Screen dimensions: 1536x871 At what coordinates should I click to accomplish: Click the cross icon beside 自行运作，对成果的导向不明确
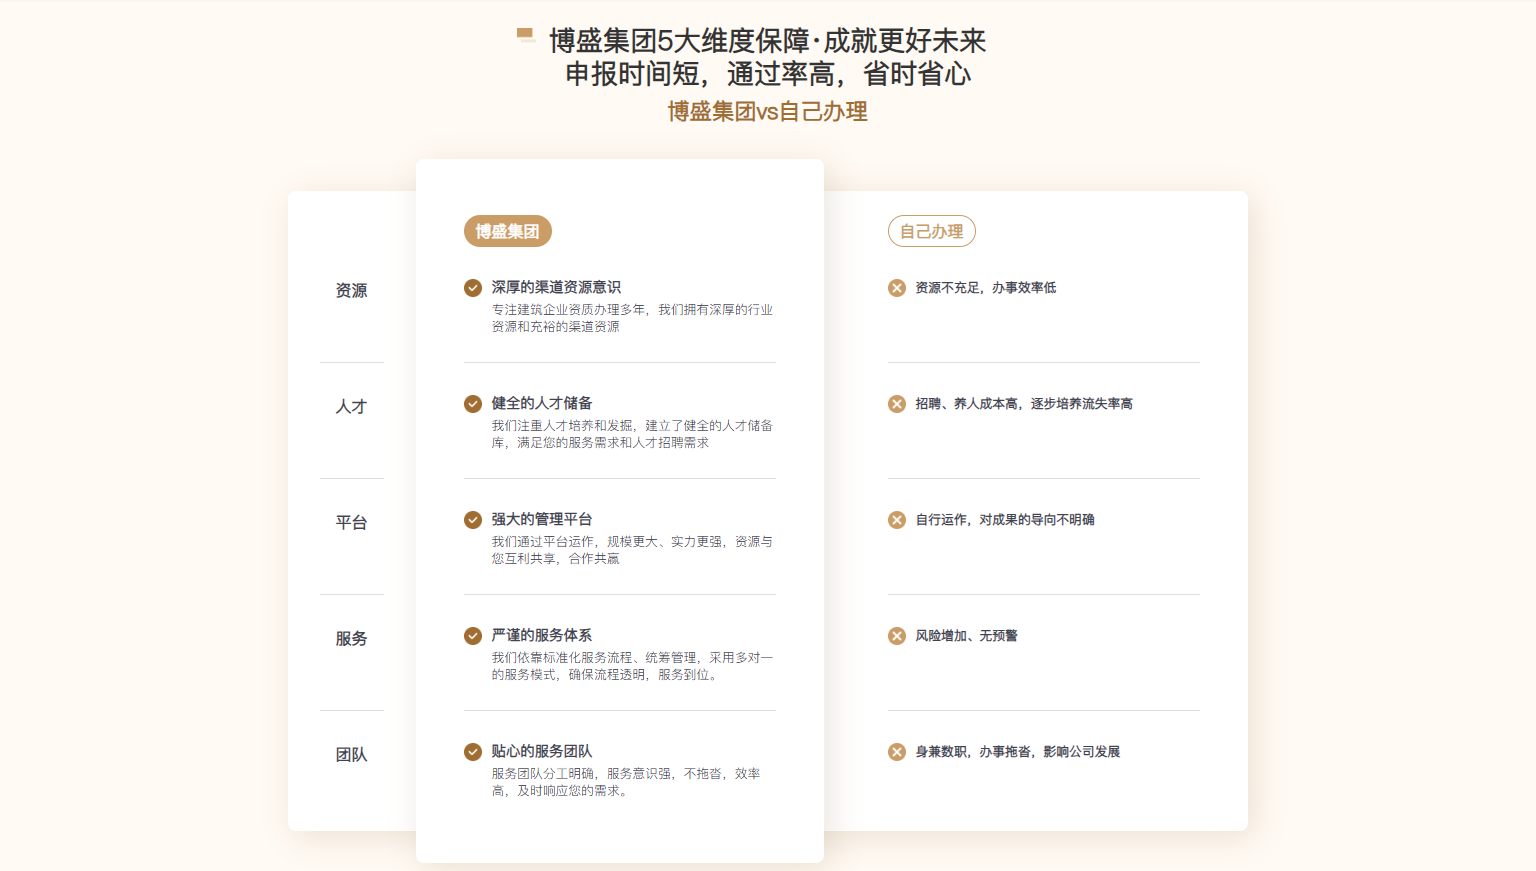pos(897,520)
